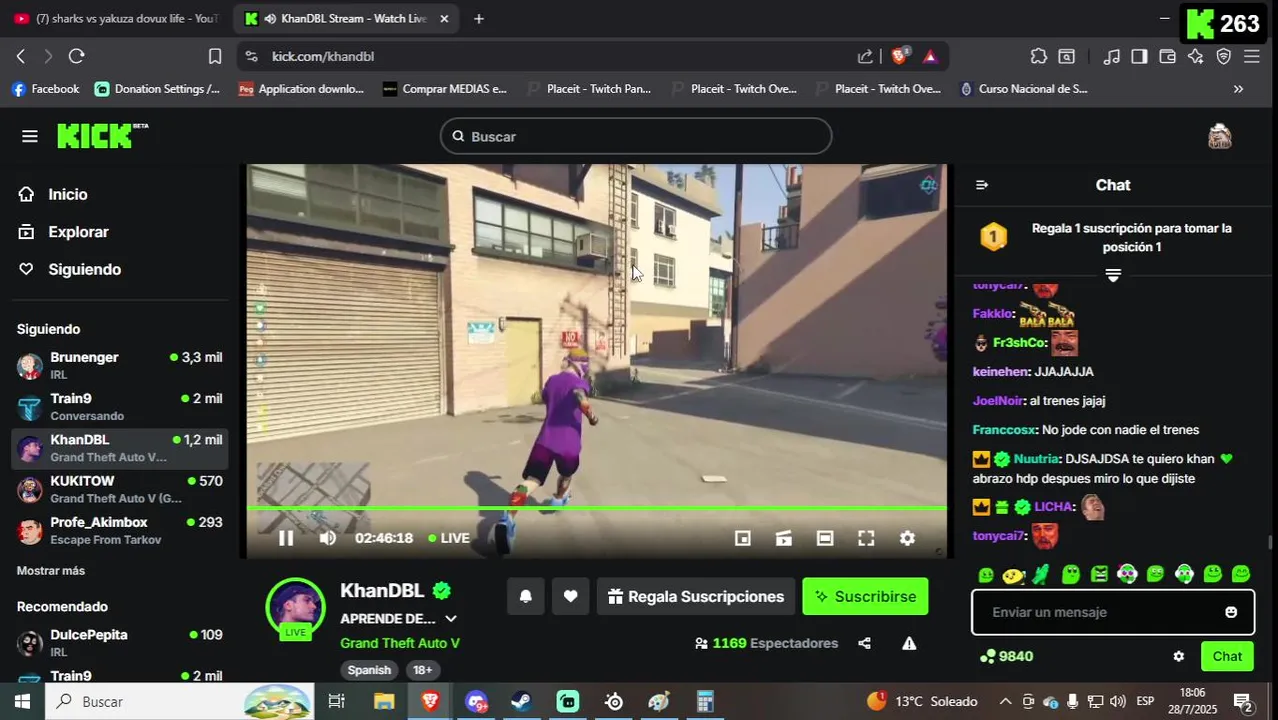
Task: Open the Kick hamburger sidebar menu
Action: coord(30,136)
